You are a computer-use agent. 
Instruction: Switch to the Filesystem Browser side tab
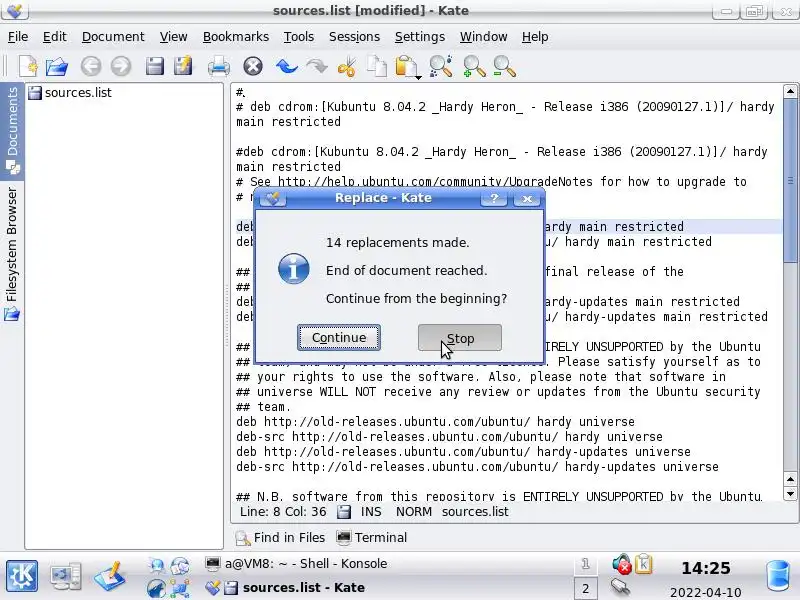pyautogui.click(x=12, y=254)
